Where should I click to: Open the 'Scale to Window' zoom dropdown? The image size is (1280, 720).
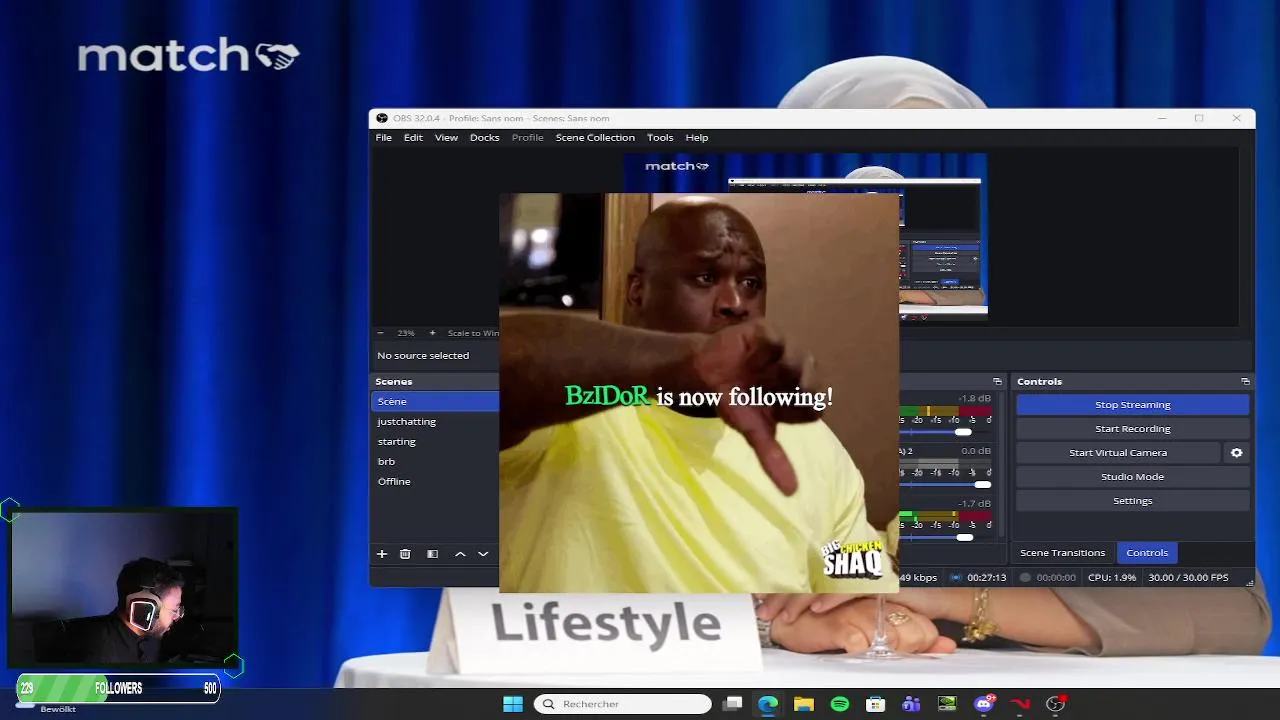[473, 333]
